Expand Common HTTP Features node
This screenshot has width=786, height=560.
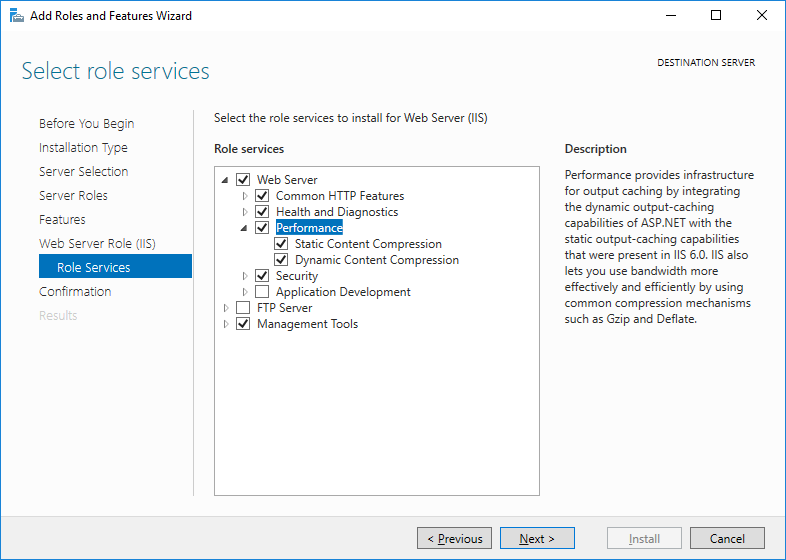point(245,196)
